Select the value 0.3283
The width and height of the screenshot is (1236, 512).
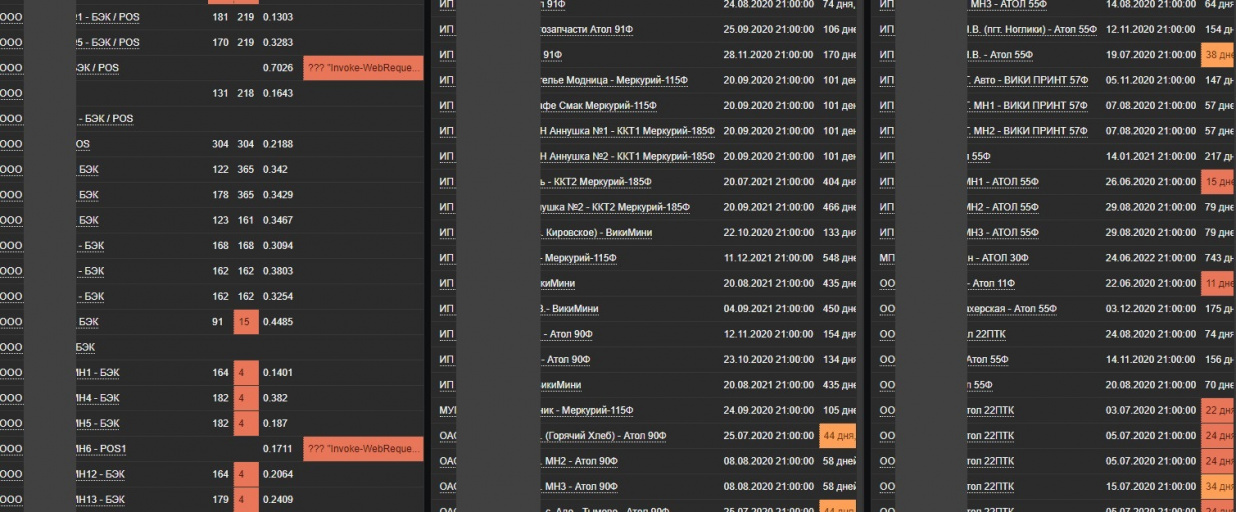278,43
